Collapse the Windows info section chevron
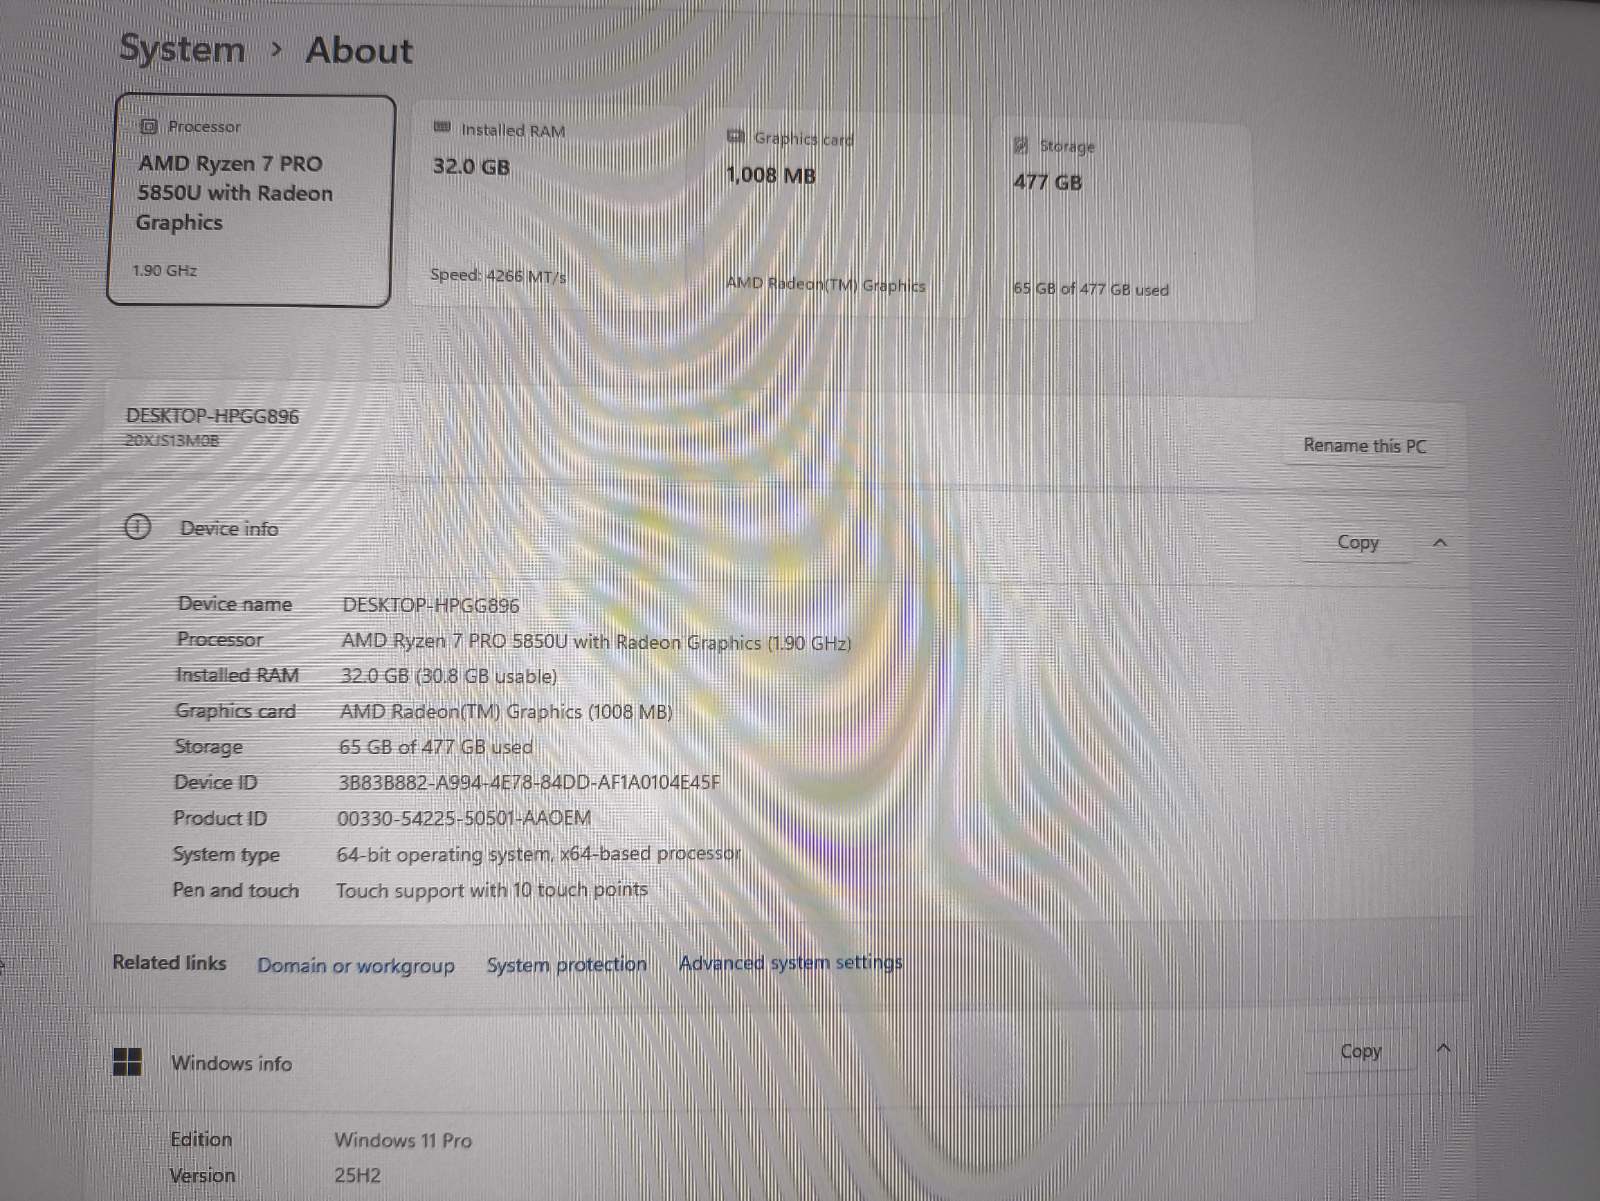 tap(1443, 1048)
